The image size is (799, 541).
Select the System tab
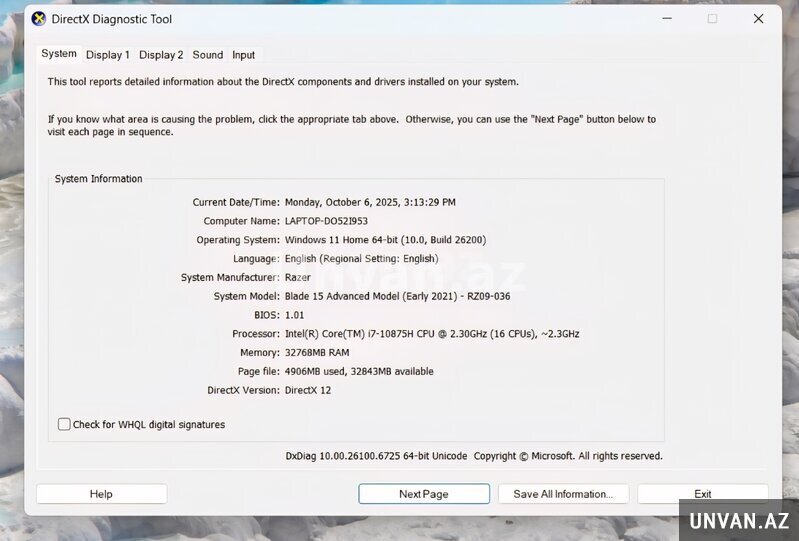[x=59, y=54]
